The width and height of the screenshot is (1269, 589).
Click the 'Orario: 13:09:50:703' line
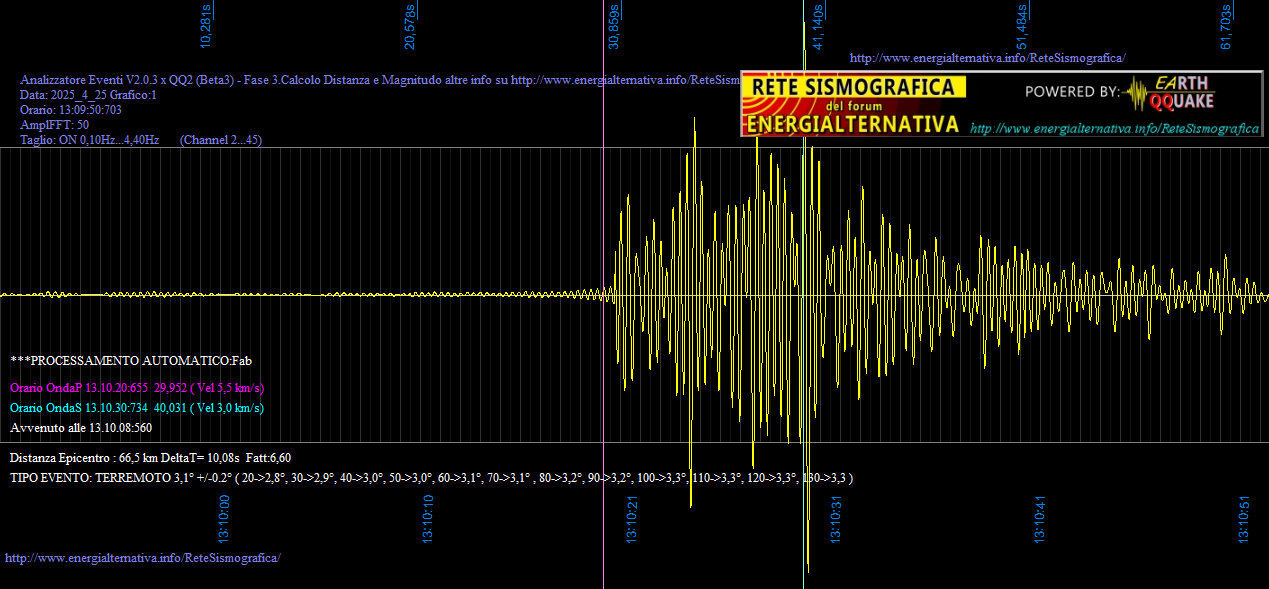coord(71,110)
